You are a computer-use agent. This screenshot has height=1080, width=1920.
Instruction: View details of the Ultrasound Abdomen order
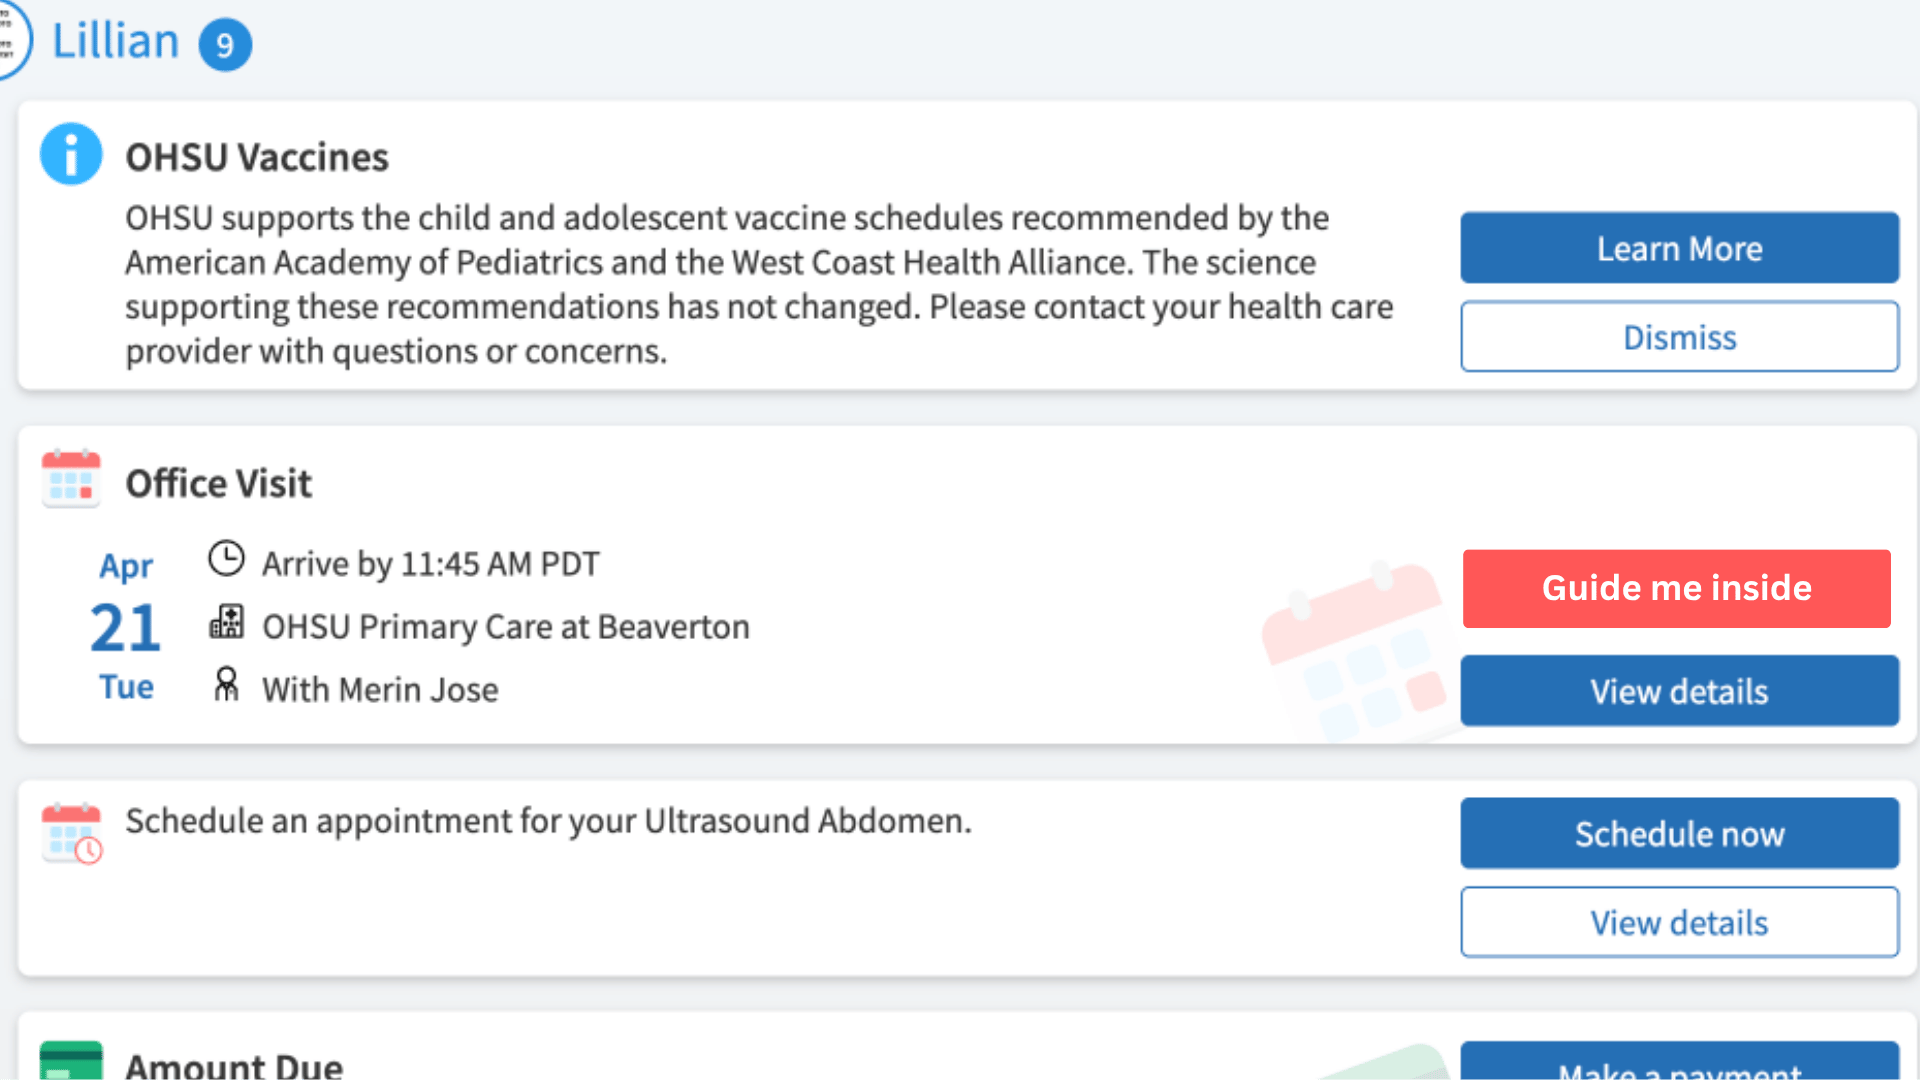pos(1679,922)
